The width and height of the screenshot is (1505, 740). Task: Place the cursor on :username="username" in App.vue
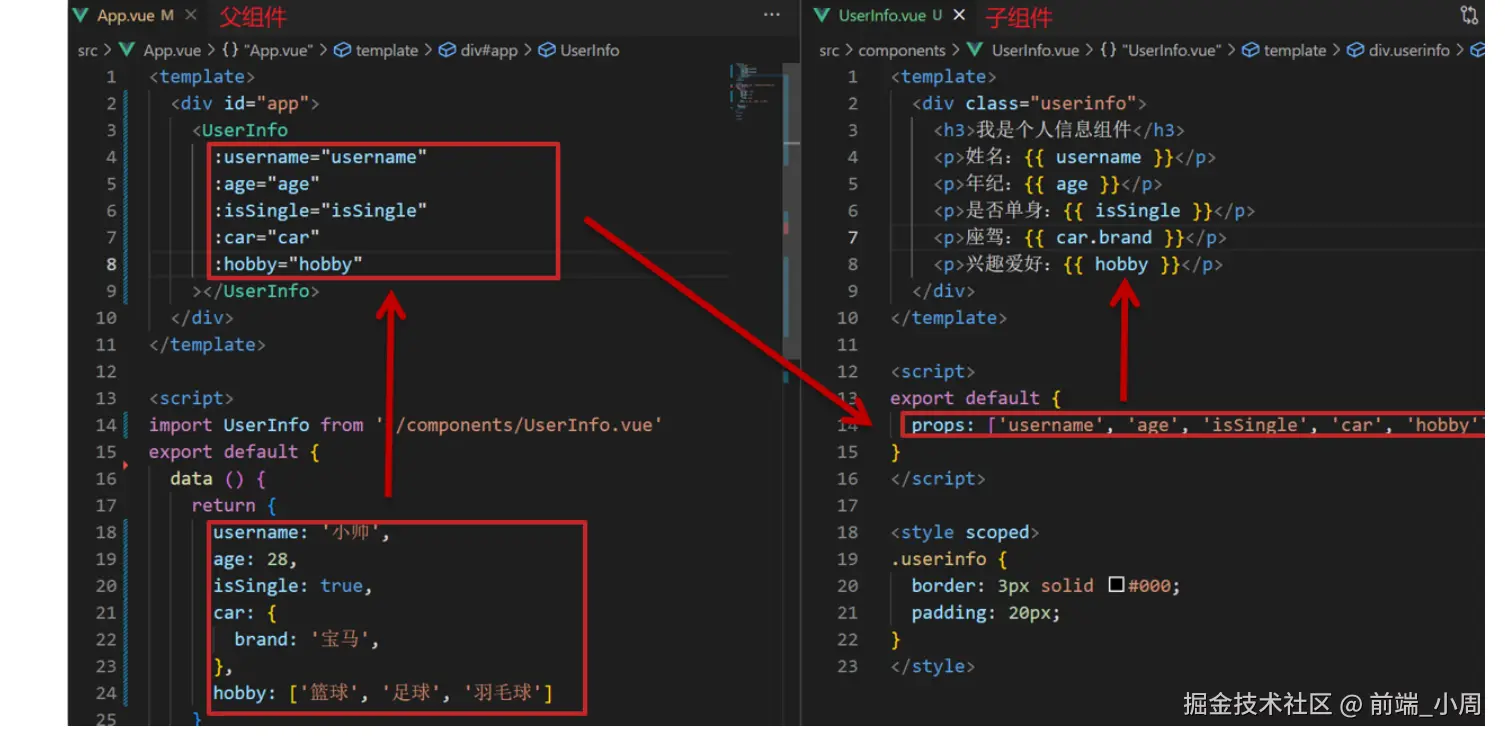(320, 157)
